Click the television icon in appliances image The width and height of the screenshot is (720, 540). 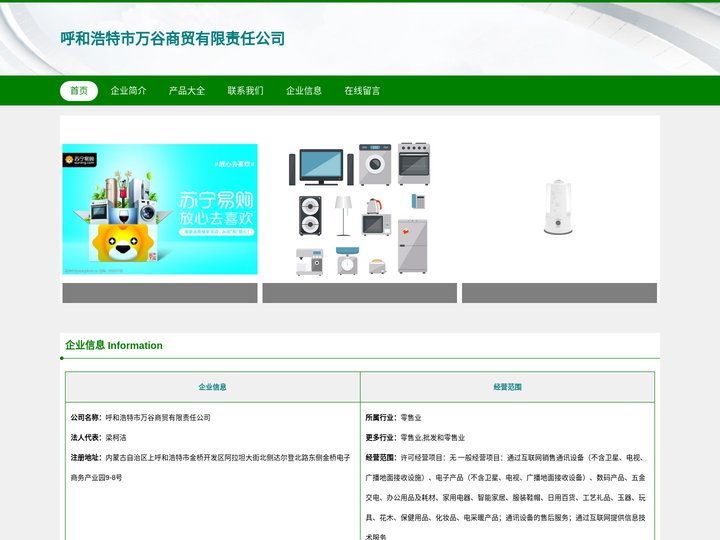pyautogui.click(x=321, y=167)
